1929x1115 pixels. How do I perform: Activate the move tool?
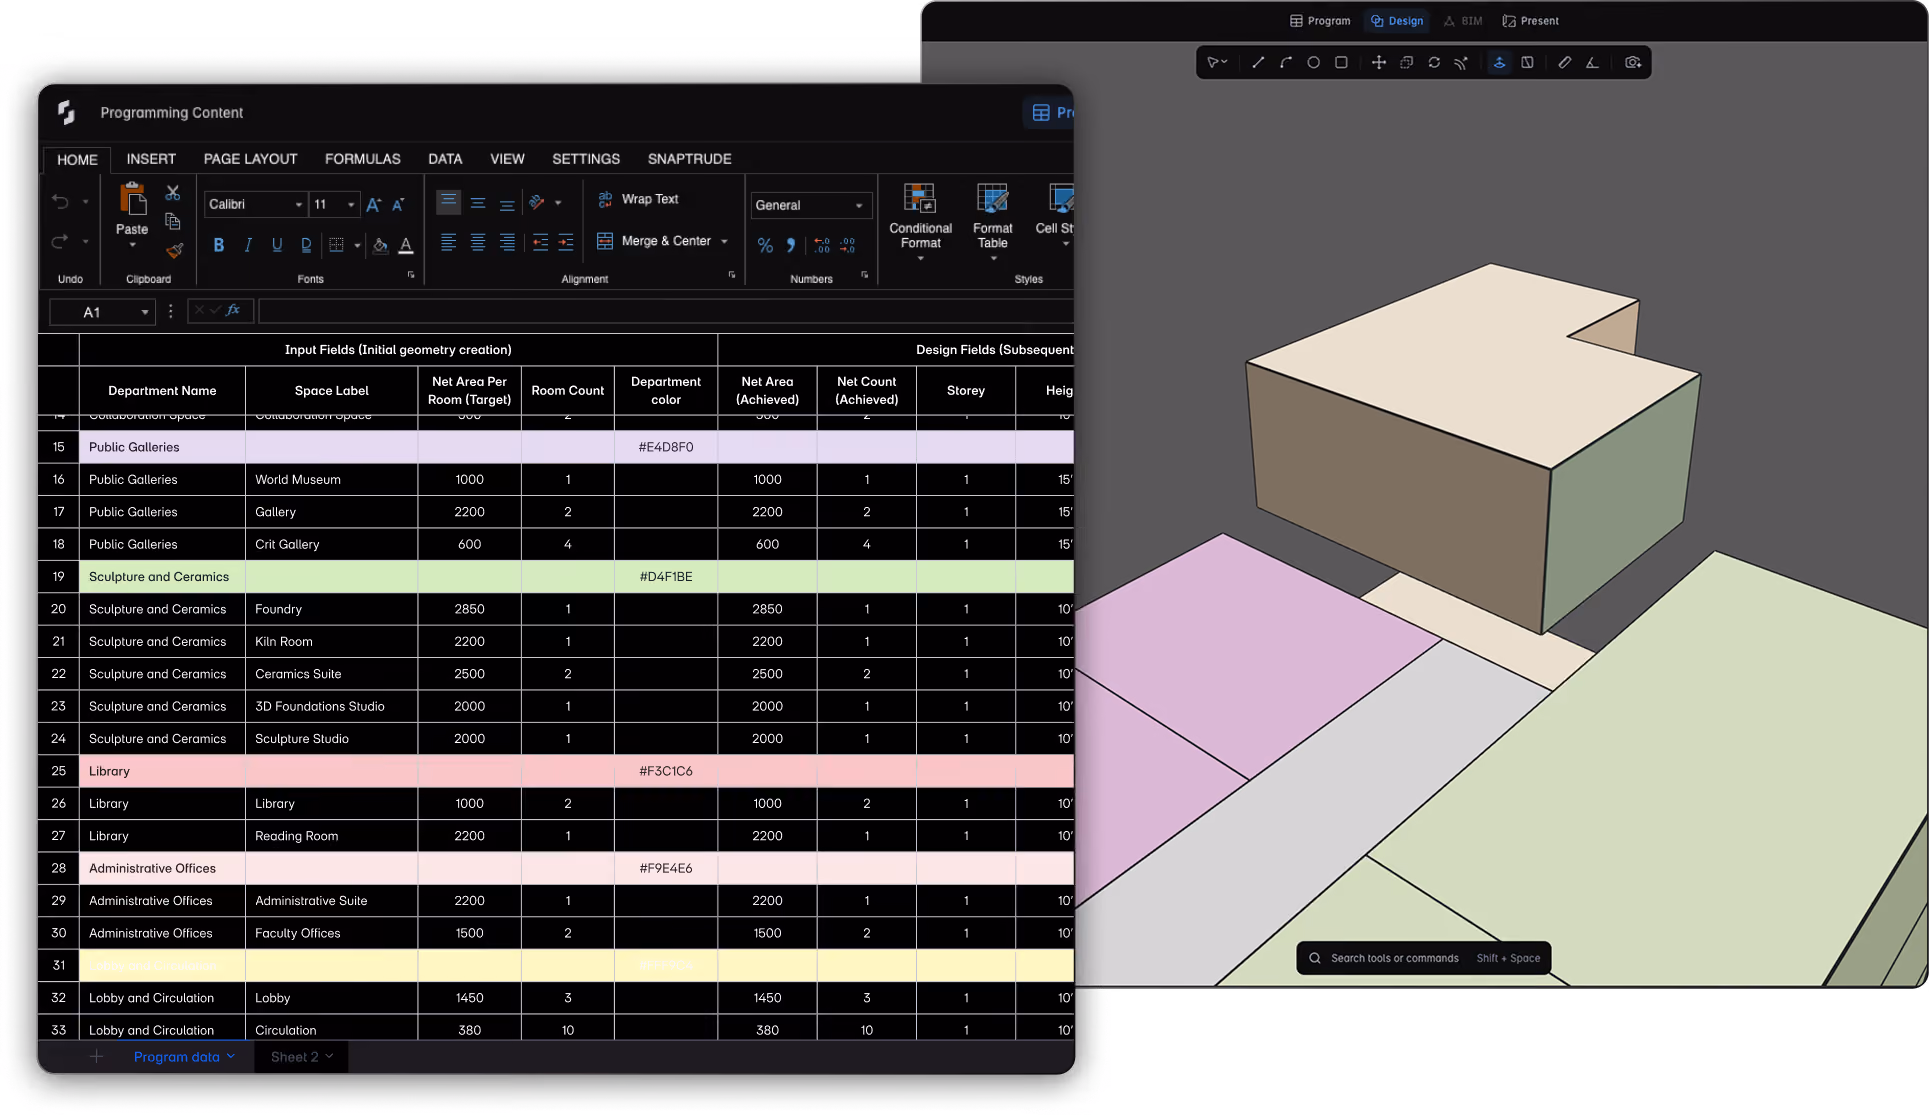(x=1378, y=63)
